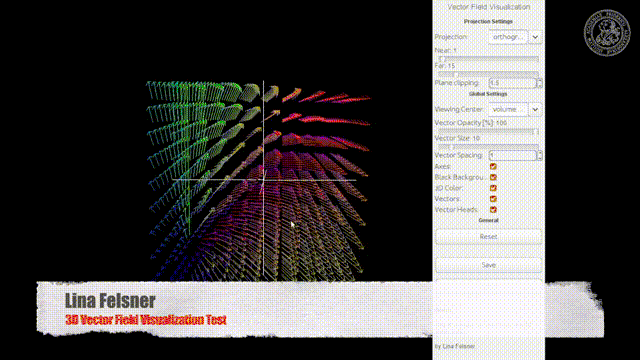Click the Near clipping slider
Viewport: 640px width, 360px height.
click(x=489, y=59)
